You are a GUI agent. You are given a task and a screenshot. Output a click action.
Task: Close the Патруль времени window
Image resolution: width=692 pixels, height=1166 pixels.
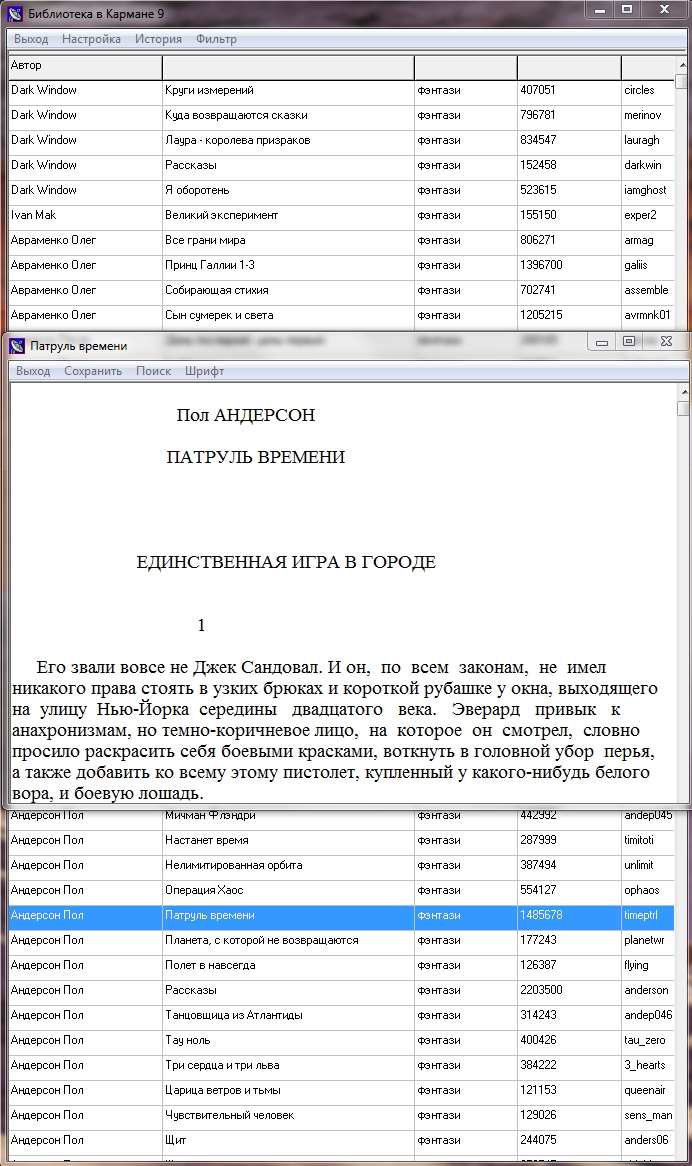pos(666,342)
